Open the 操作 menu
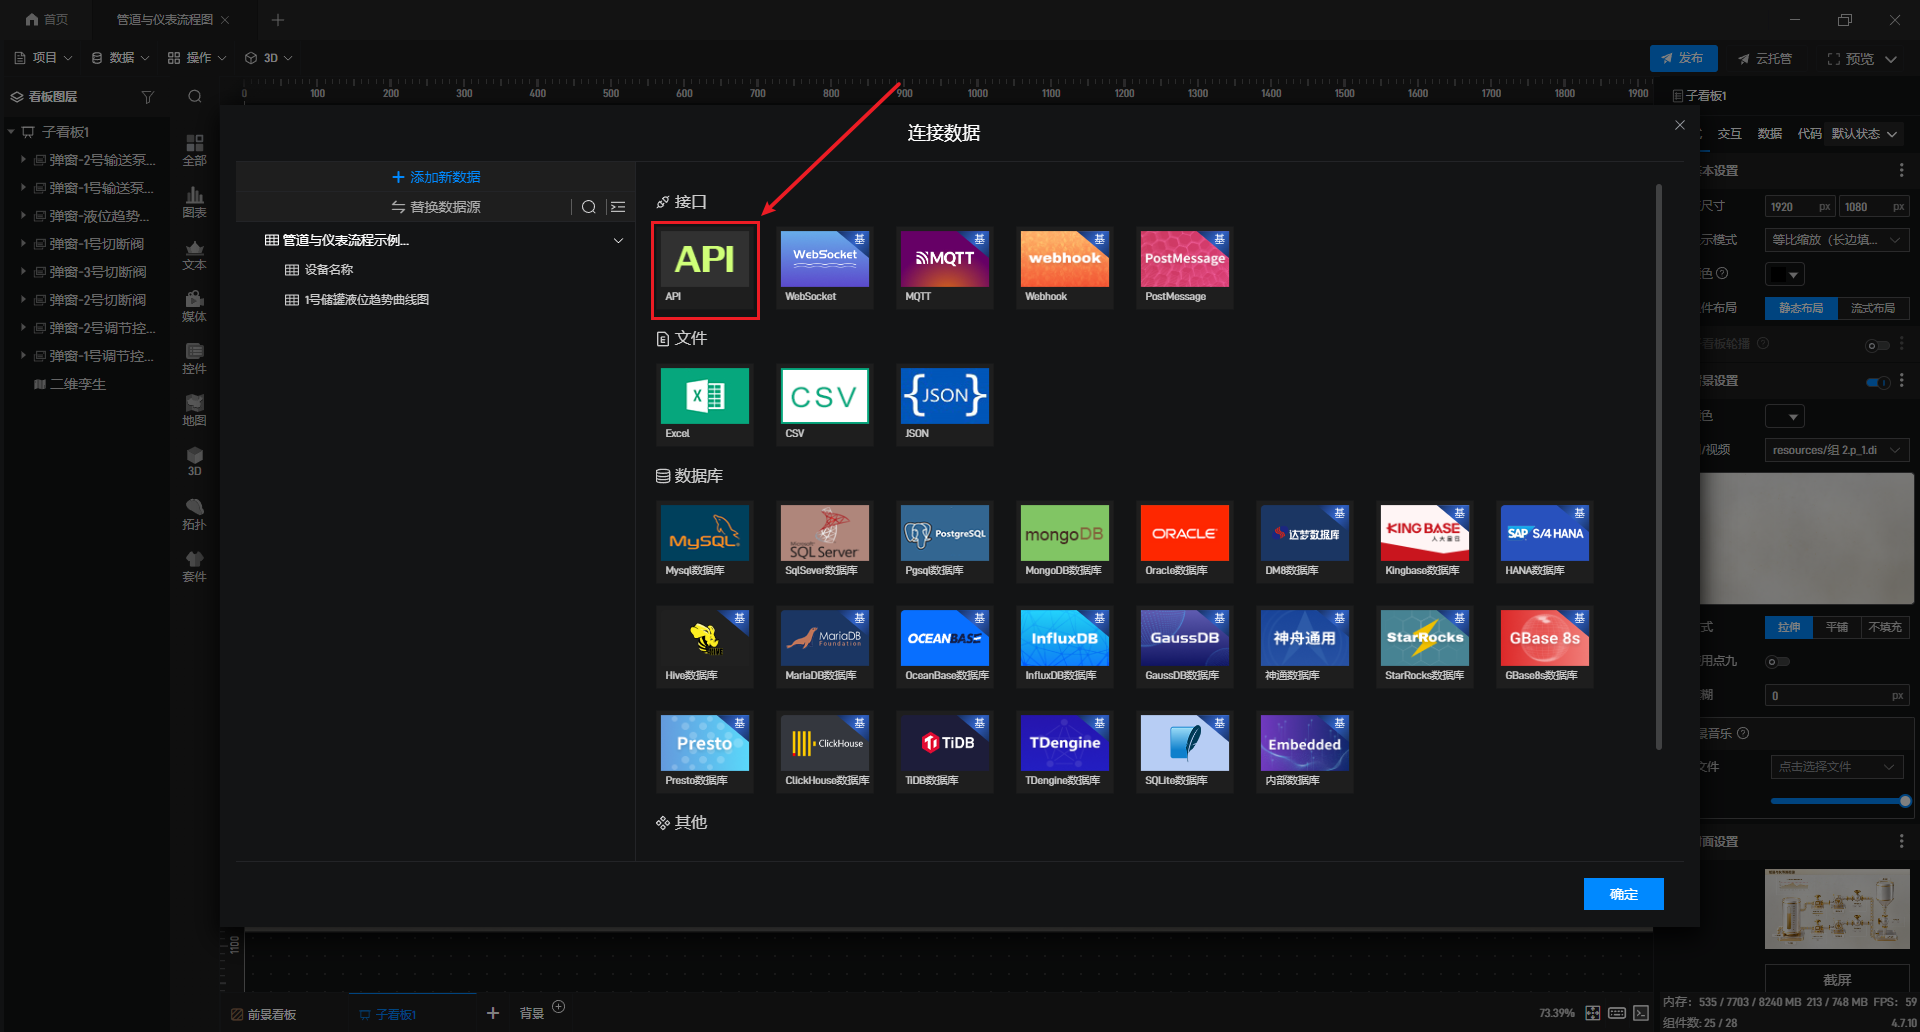This screenshot has width=1920, height=1032. click(197, 58)
